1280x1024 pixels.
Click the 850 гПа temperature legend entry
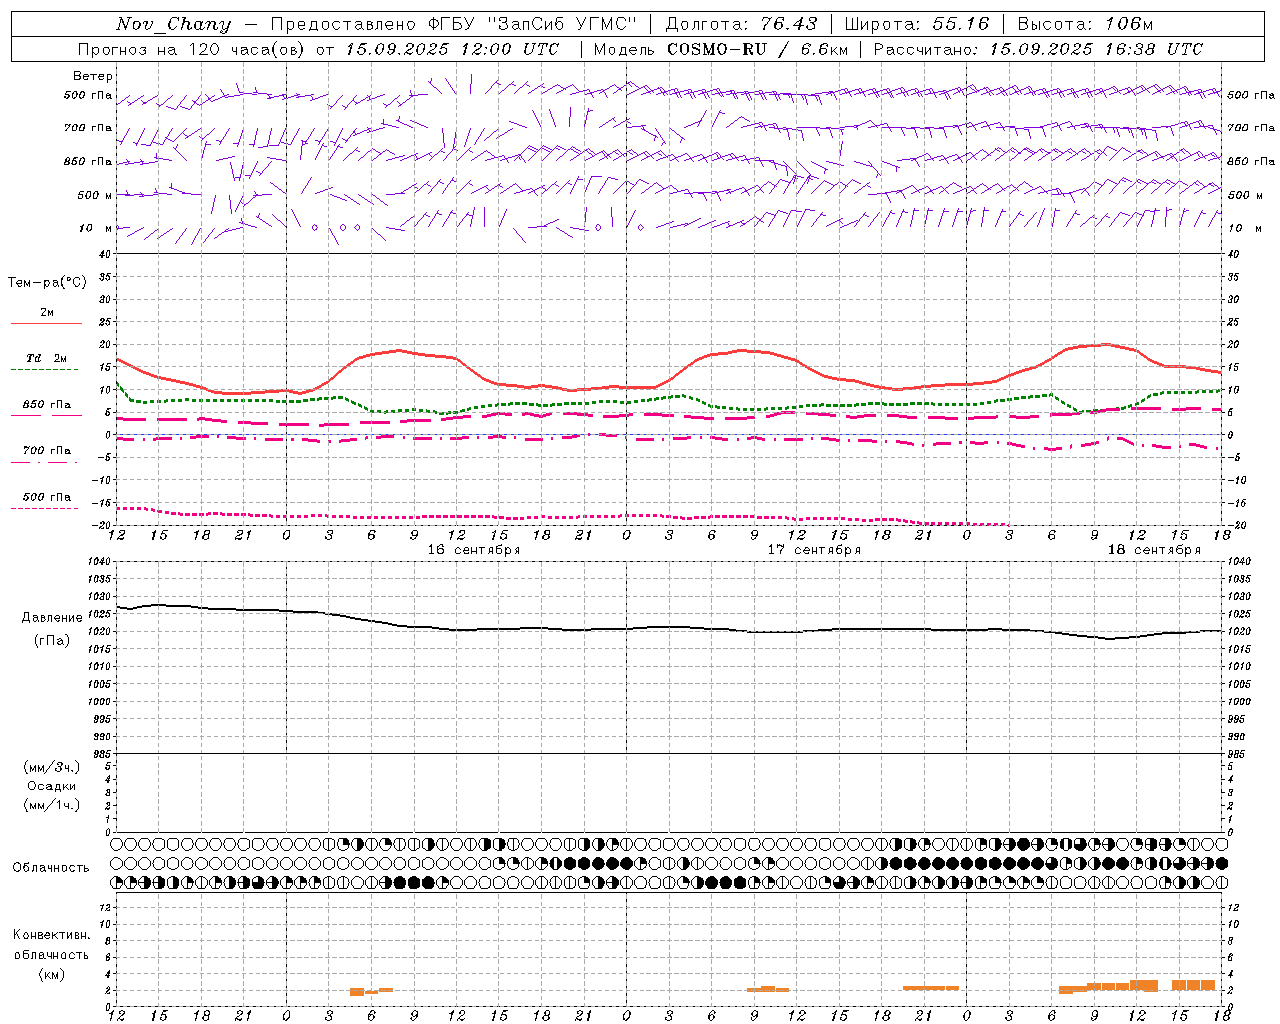pos(46,409)
